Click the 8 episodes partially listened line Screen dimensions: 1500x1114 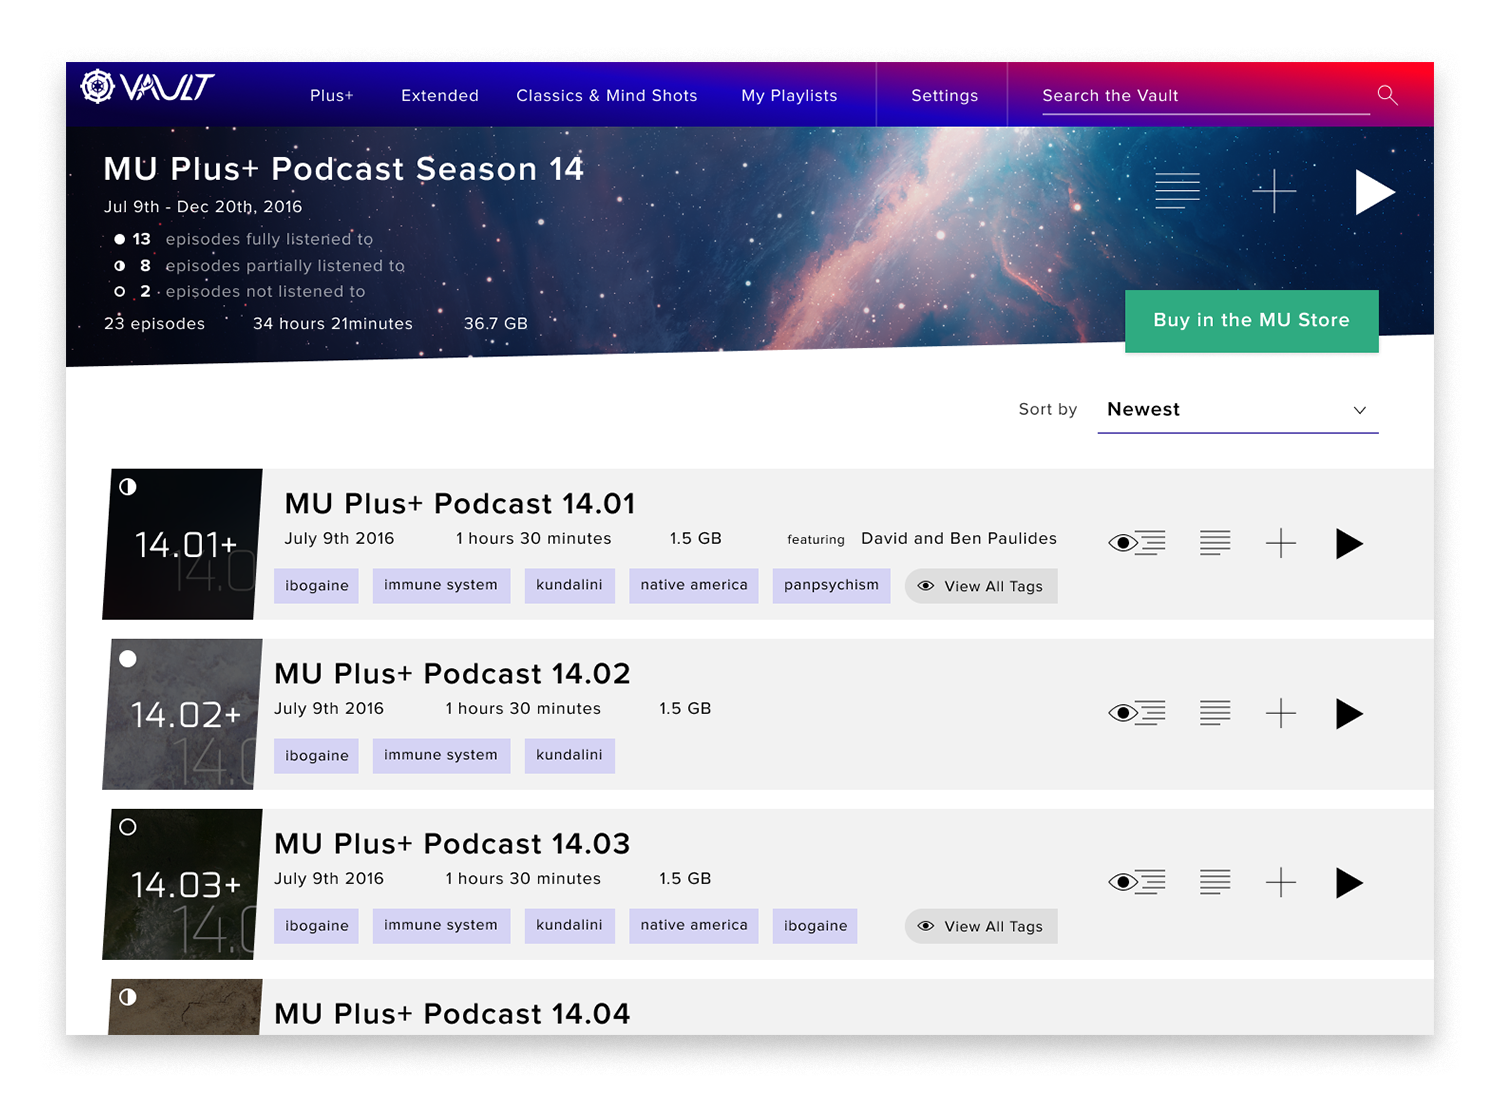pyautogui.click(x=259, y=265)
